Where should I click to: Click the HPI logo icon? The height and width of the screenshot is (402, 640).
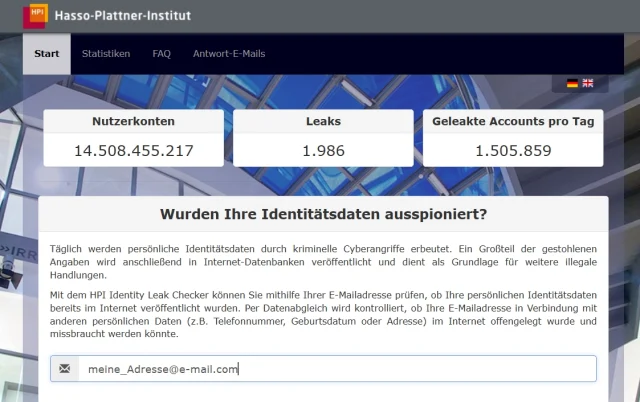click(36, 16)
